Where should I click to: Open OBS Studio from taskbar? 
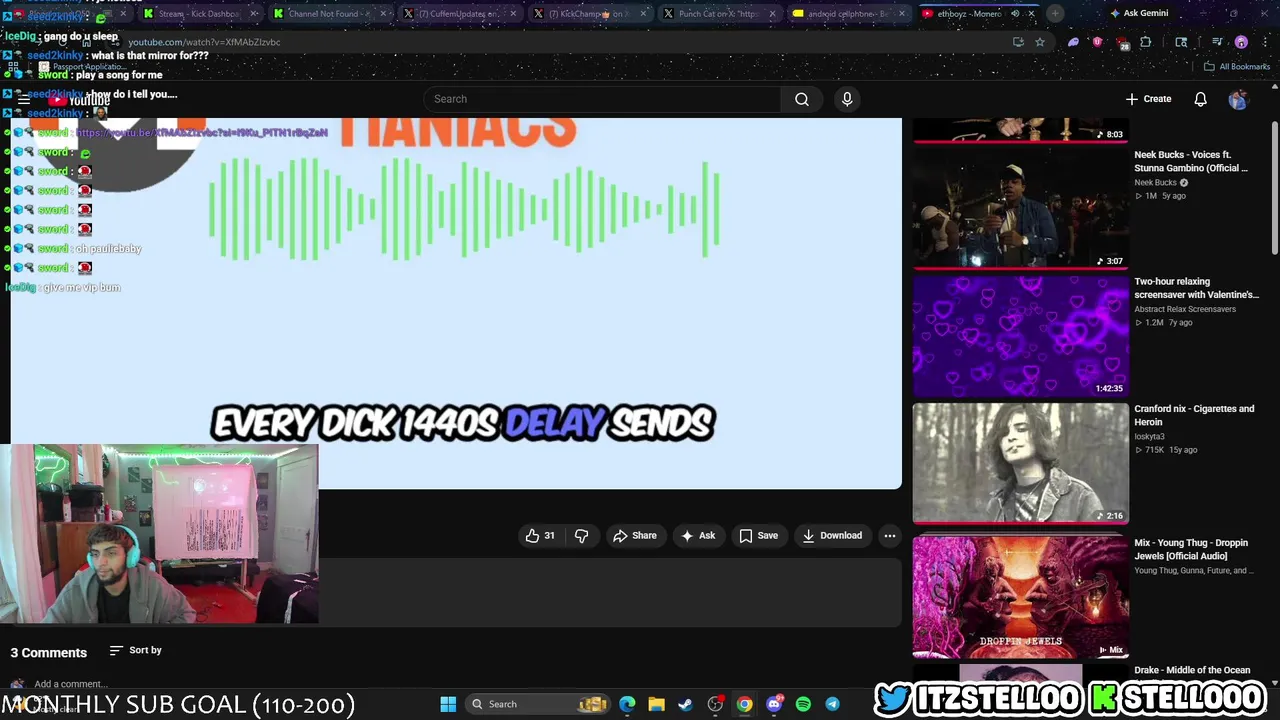click(715, 704)
